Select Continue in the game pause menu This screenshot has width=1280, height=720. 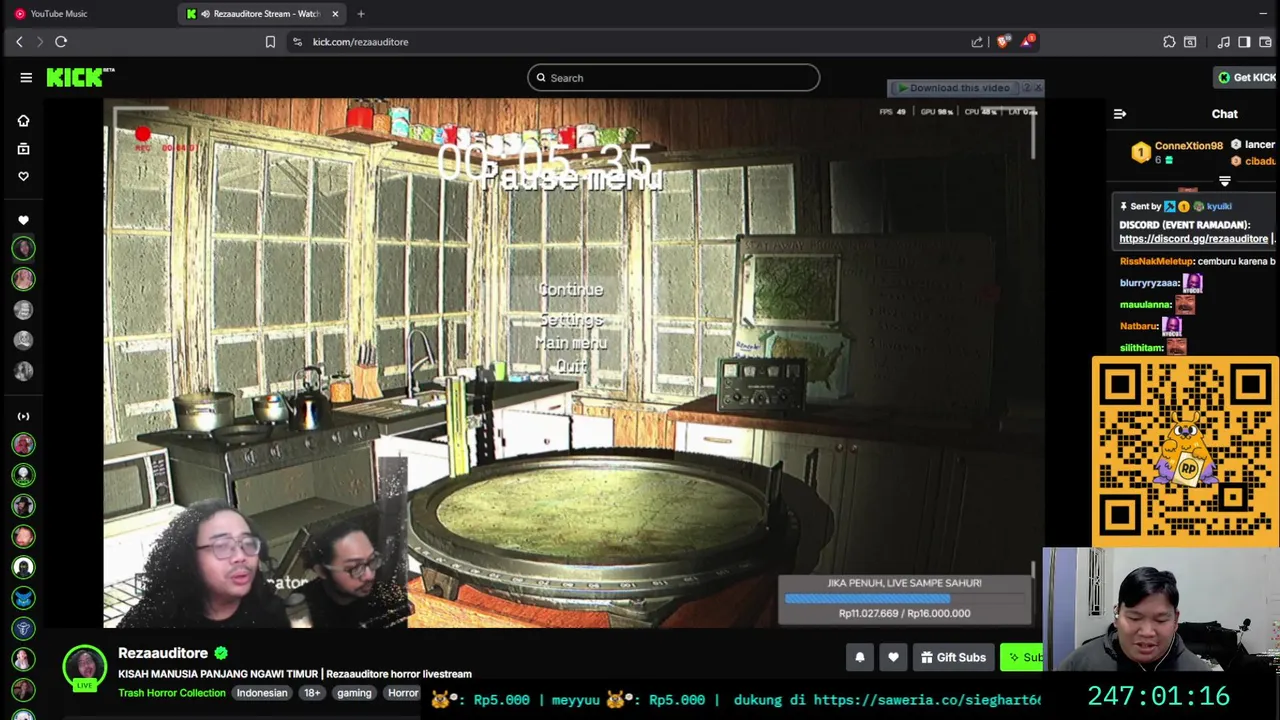point(570,289)
